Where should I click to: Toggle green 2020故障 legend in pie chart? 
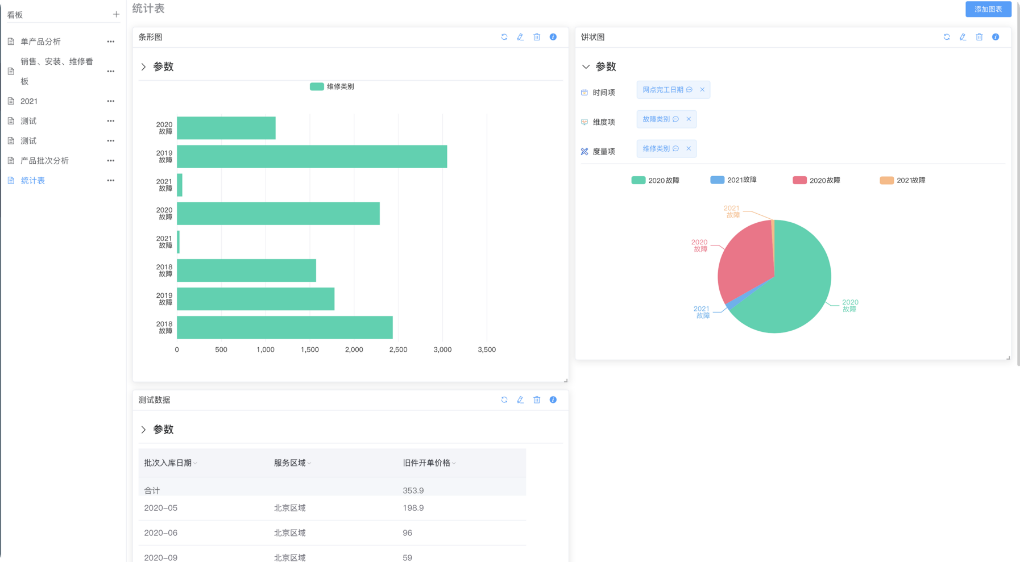655,180
